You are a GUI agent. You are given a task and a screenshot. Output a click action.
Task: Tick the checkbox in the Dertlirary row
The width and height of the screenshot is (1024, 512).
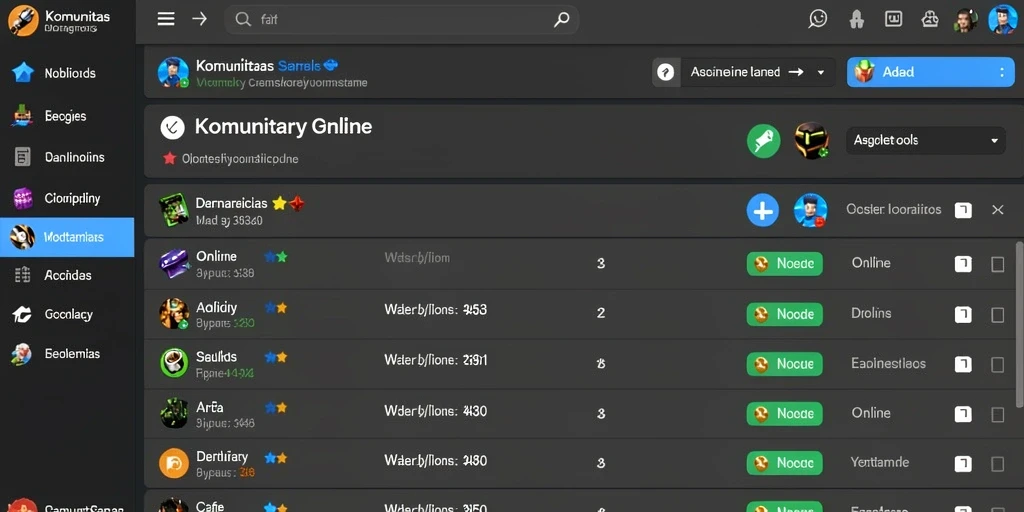[998, 464]
